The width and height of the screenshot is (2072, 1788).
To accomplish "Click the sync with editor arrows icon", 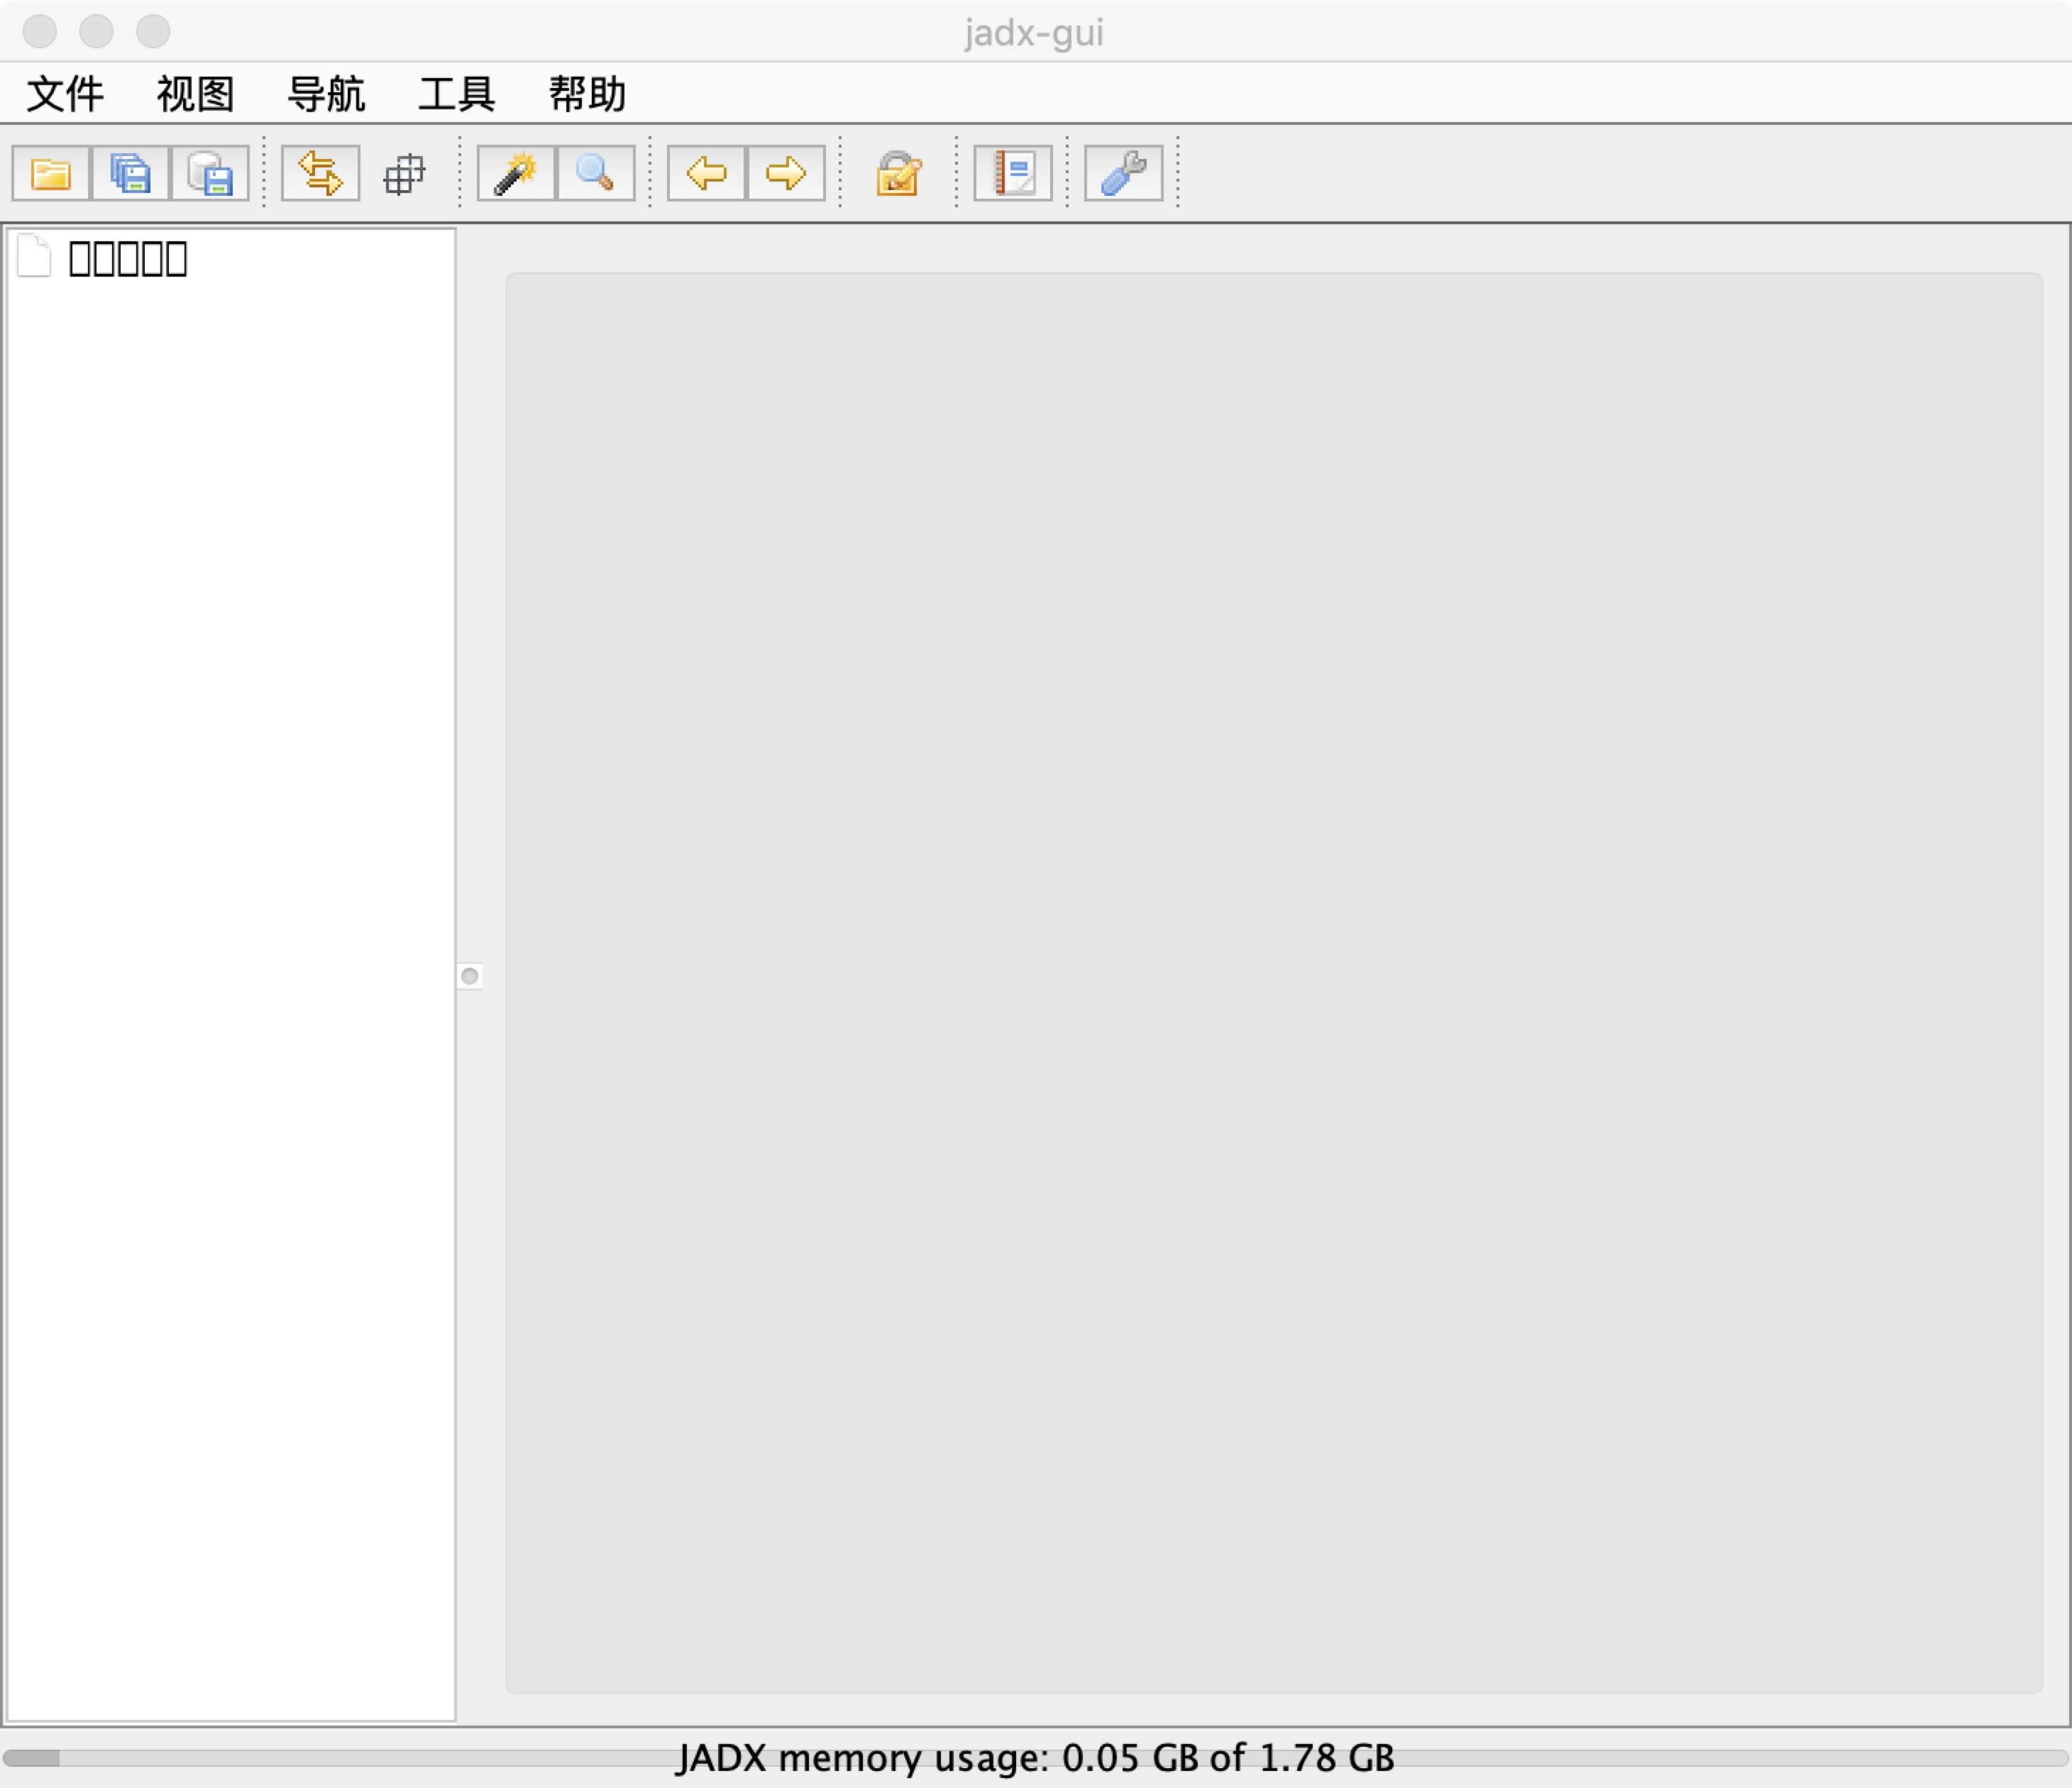I will (x=320, y=174).
